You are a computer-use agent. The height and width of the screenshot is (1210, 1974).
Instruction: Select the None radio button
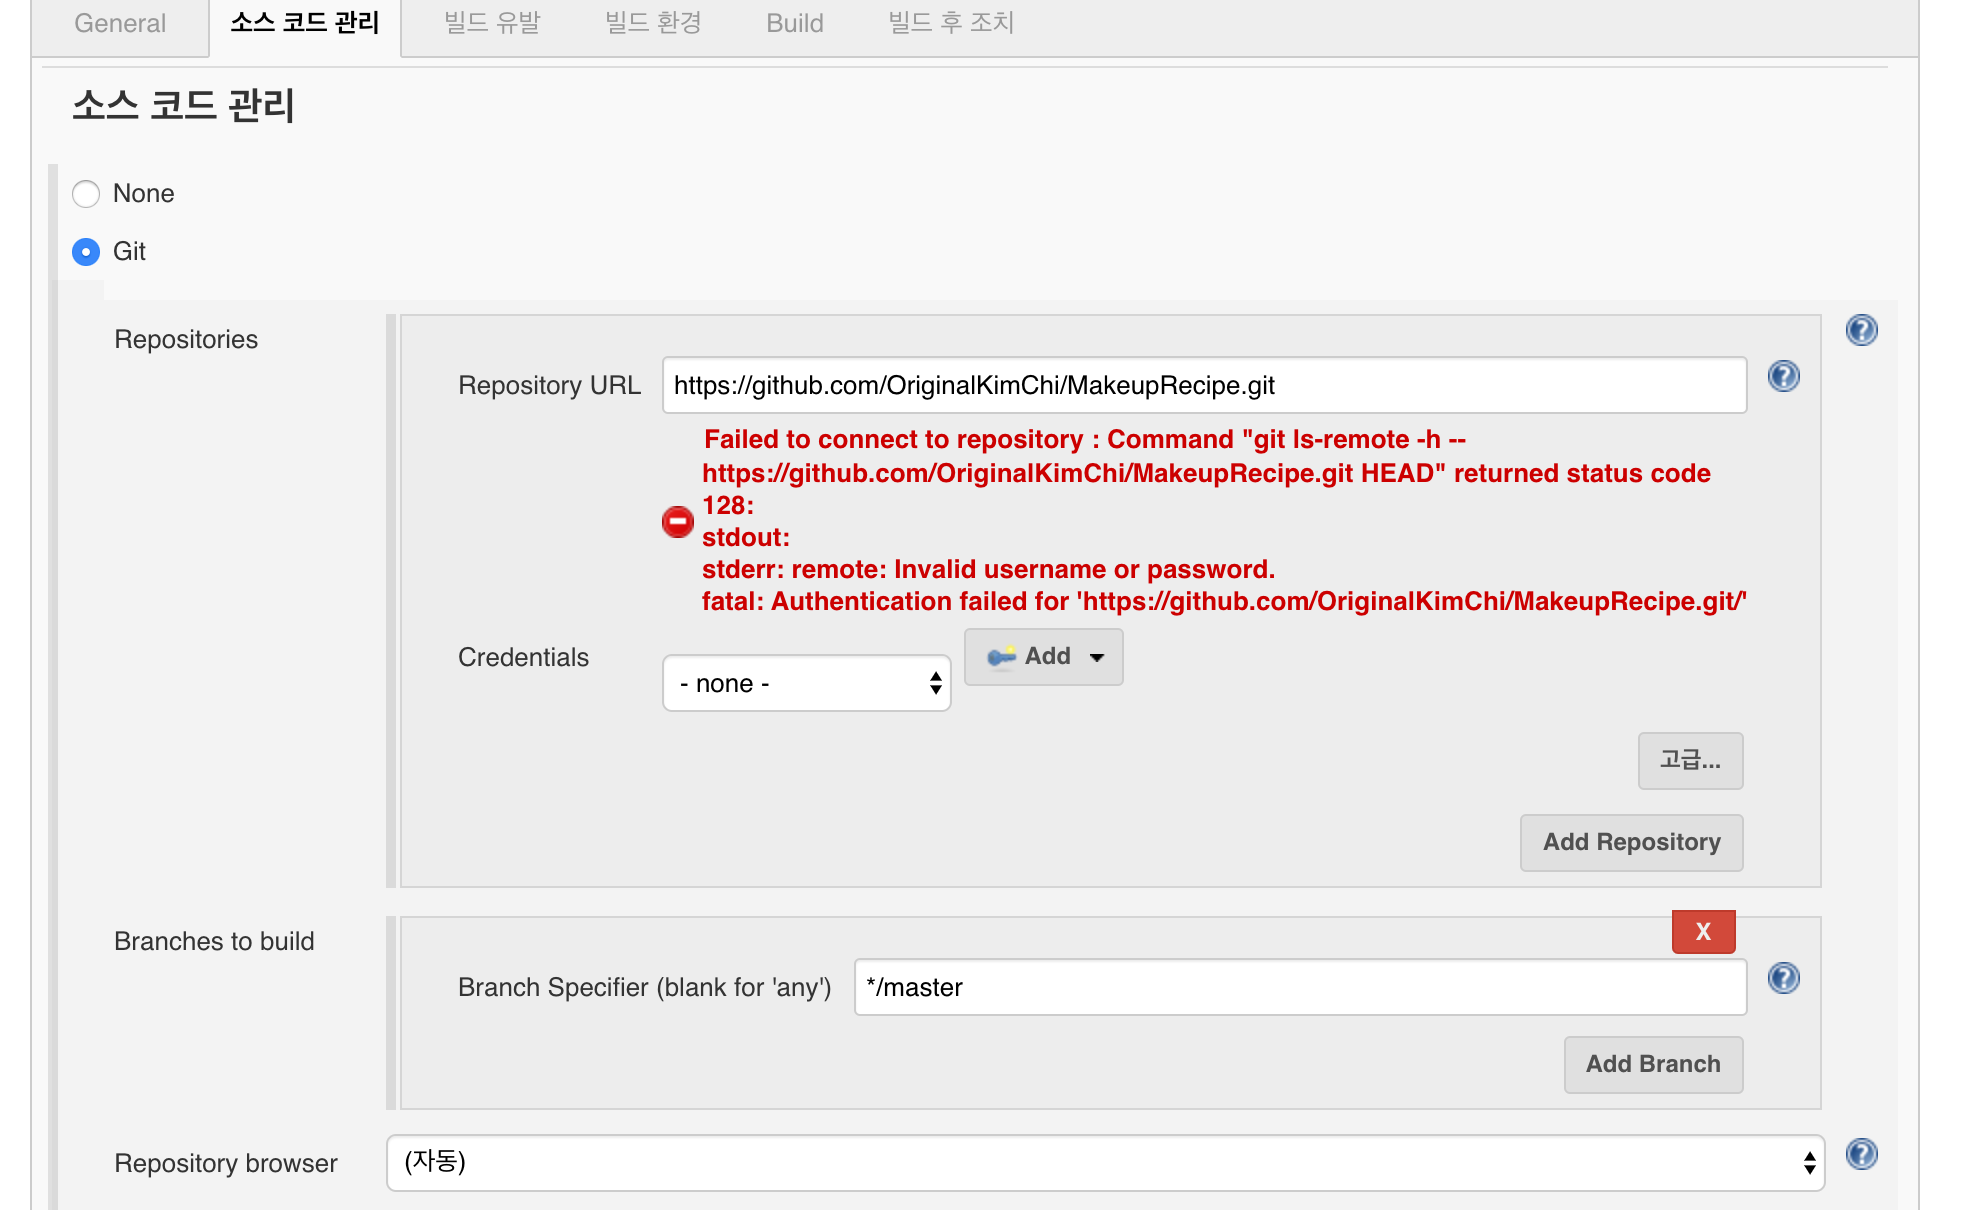[87, 194]
